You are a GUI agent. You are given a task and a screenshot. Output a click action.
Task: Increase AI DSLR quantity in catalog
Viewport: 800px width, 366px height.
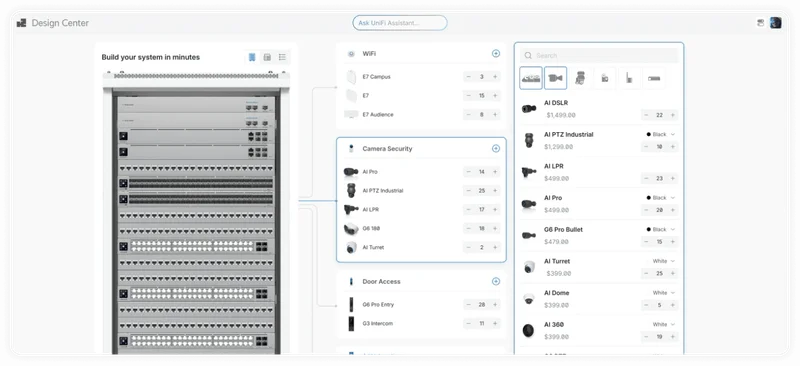tap(672, 115)
